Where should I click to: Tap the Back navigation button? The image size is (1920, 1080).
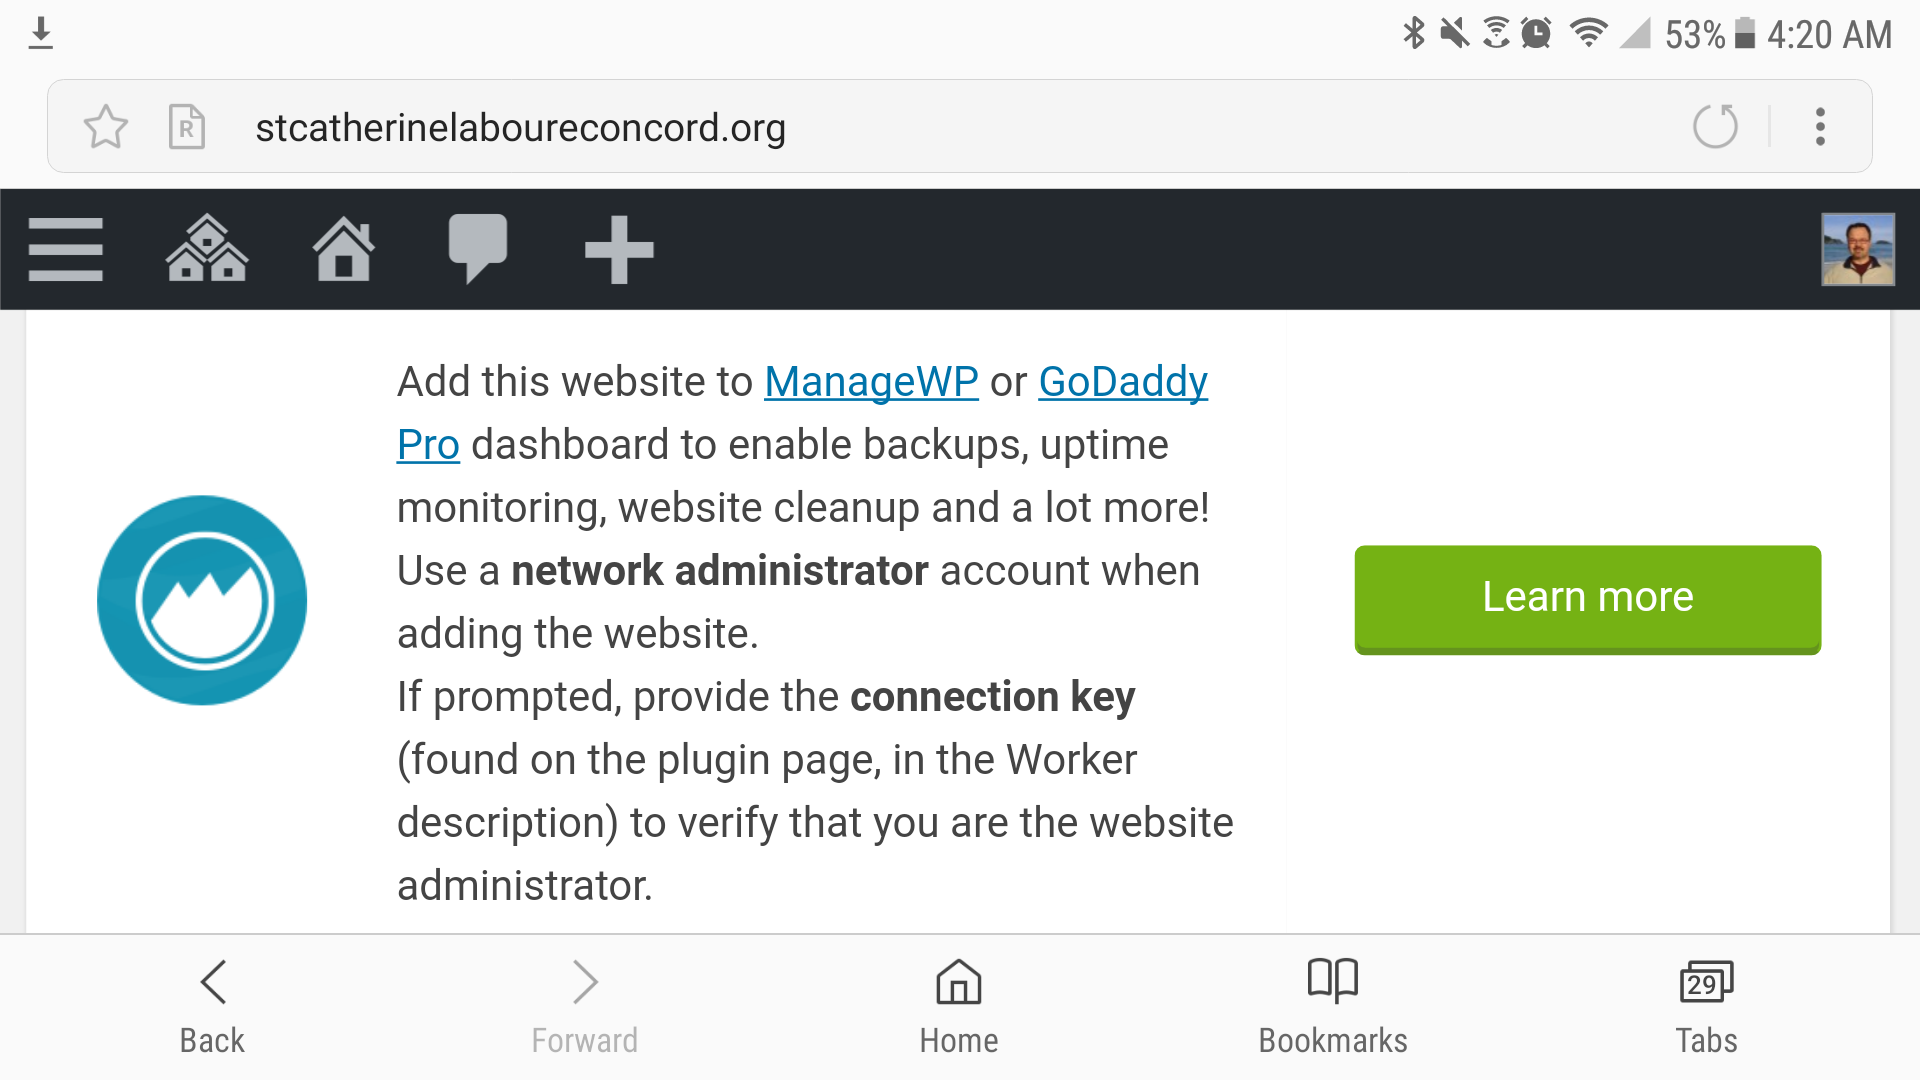pos(212,1007)
